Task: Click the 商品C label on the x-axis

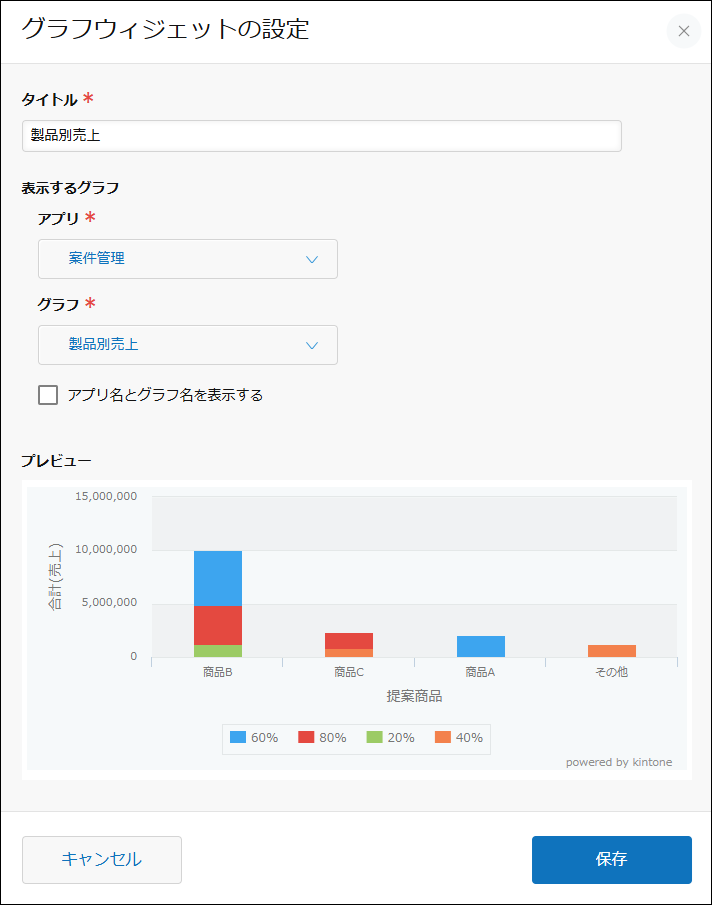Action: 347,673
